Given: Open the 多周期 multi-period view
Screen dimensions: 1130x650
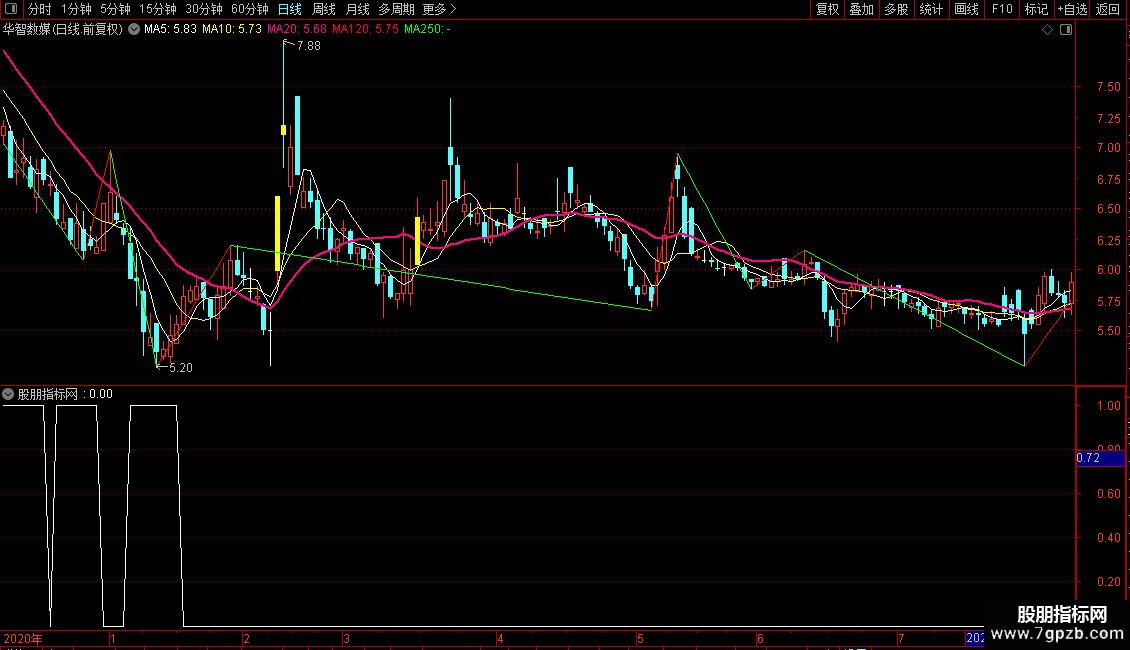Looking at the screenshot, I should coord(396,9).
